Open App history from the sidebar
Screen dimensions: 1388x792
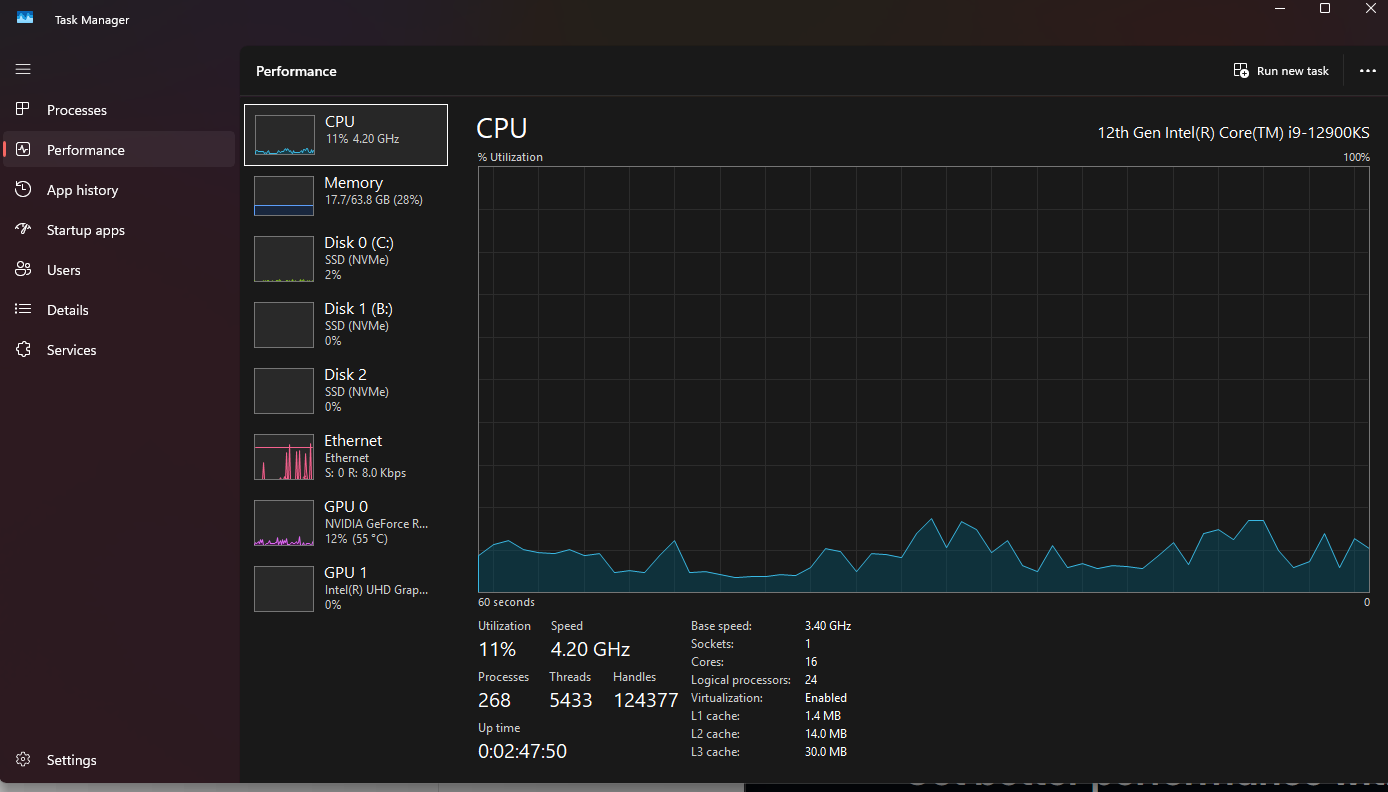(22, 189)
